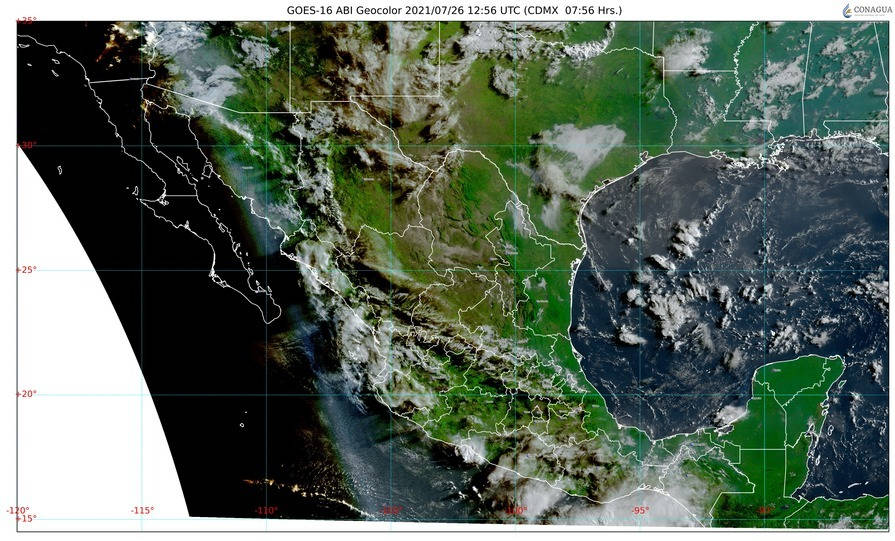Click the -110° longitude label

(266, 510)
